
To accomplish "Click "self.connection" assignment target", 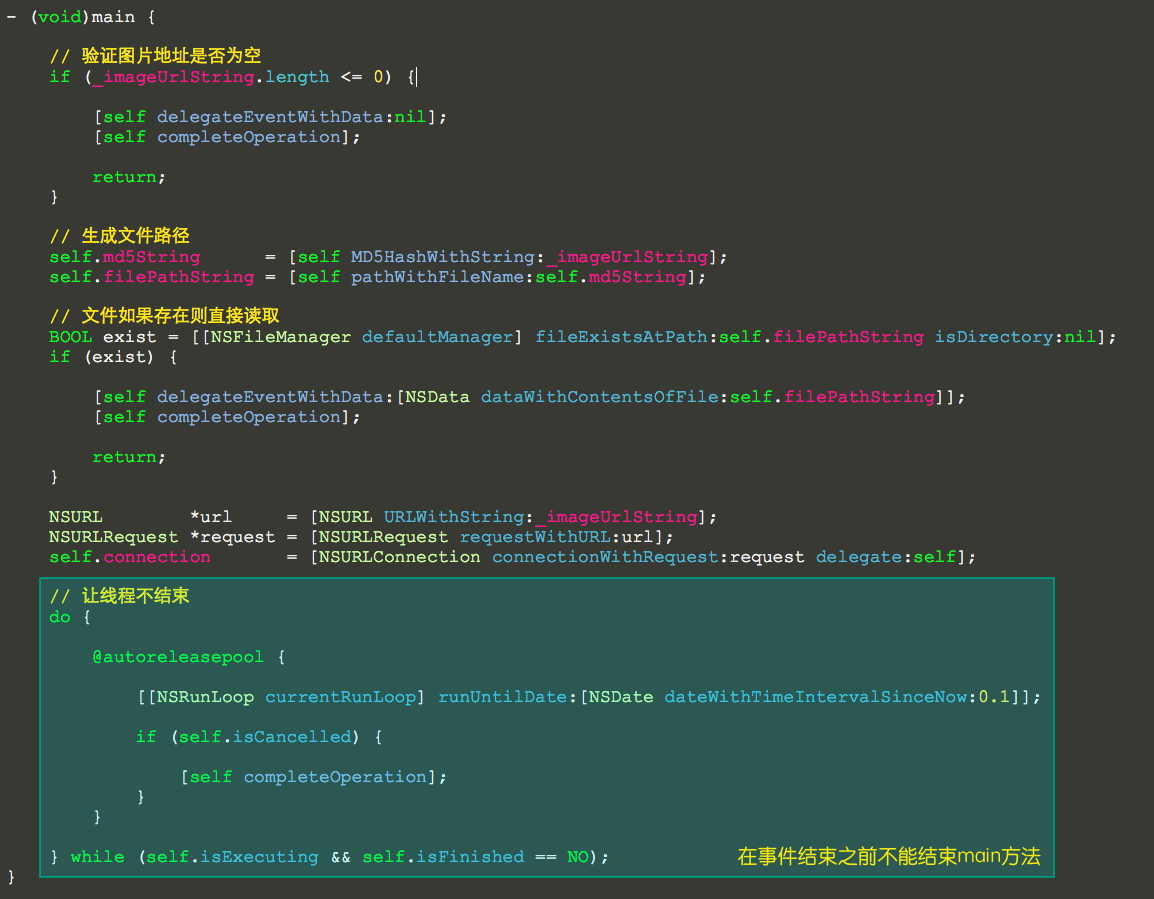I will [130, 557].
